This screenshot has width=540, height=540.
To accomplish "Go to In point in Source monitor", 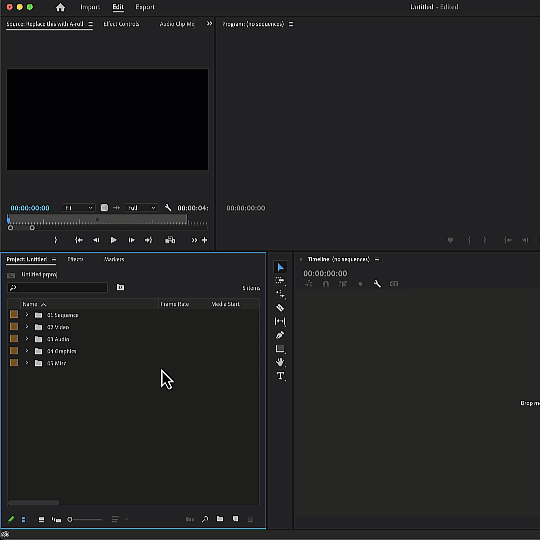I will click(79, 240).
